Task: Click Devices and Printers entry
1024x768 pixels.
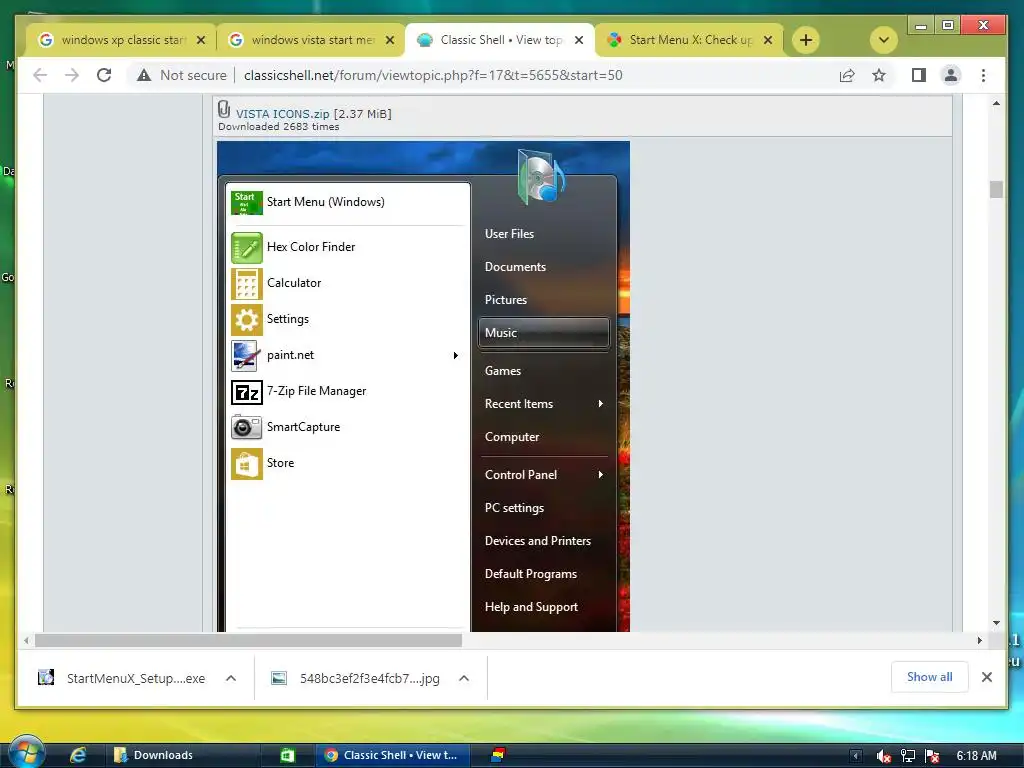Action: click(537, 541)
